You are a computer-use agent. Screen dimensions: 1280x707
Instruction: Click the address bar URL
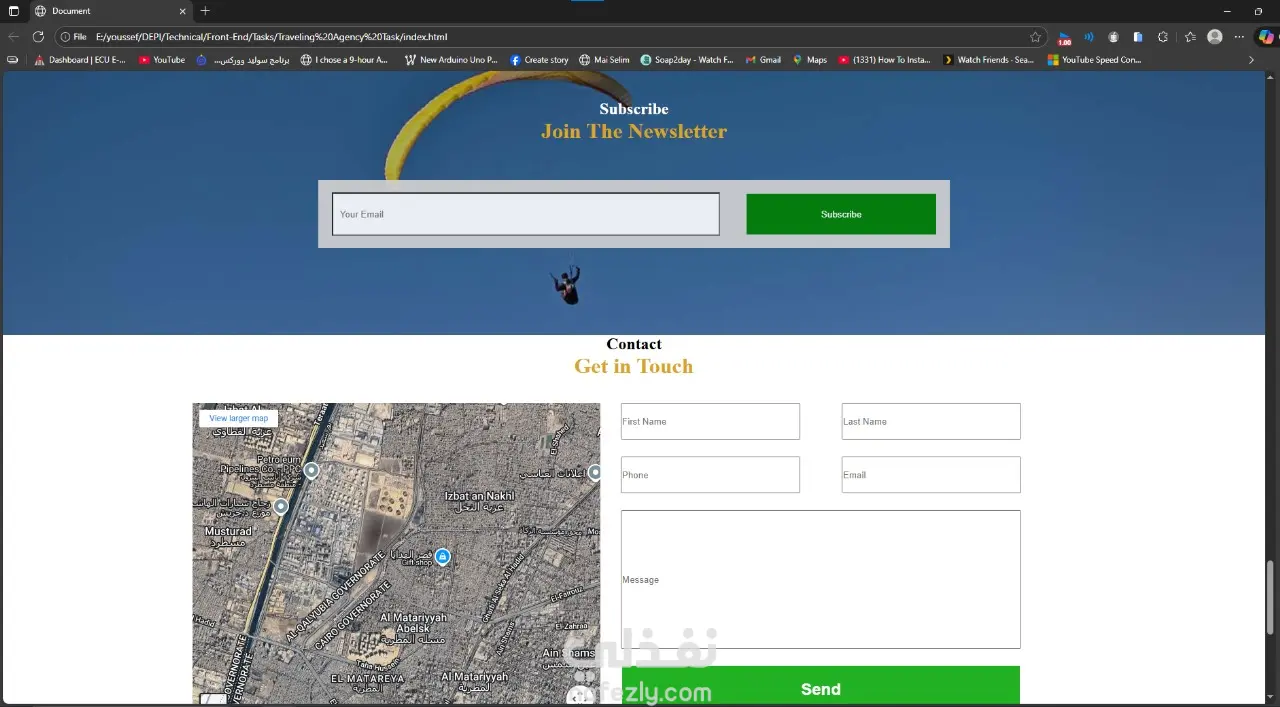tap(271, 37)
